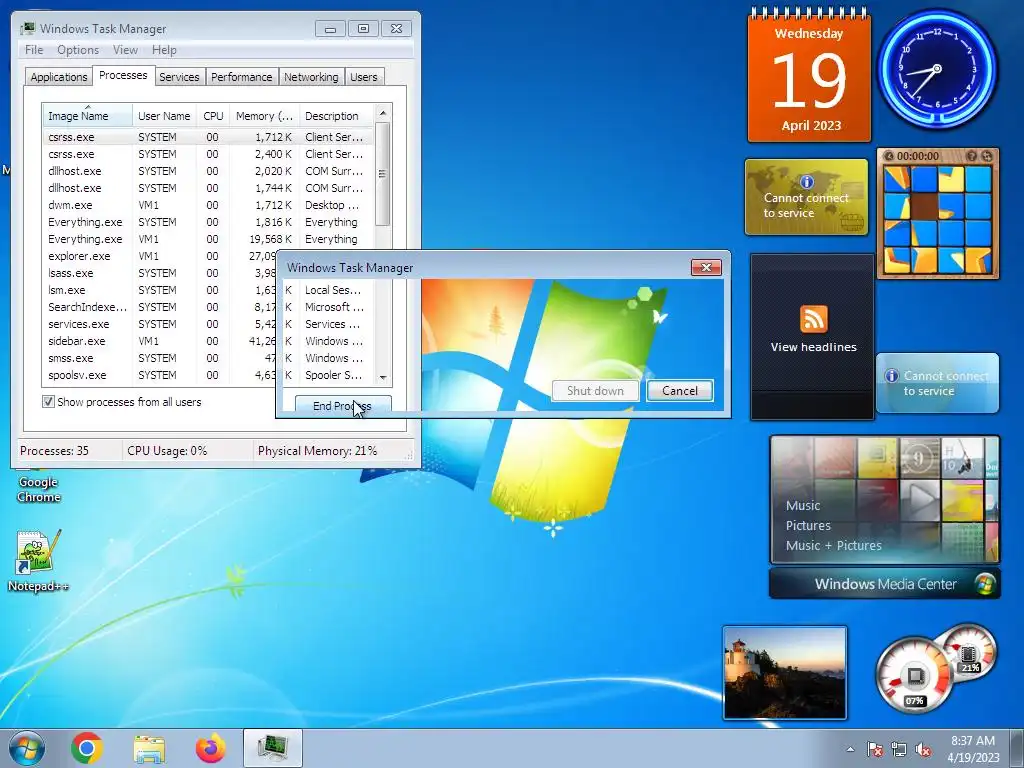Viewport: 1024px width, 768px height.
Task: Close the Windows Task Manager warning dialog
Action: (705, 267)
